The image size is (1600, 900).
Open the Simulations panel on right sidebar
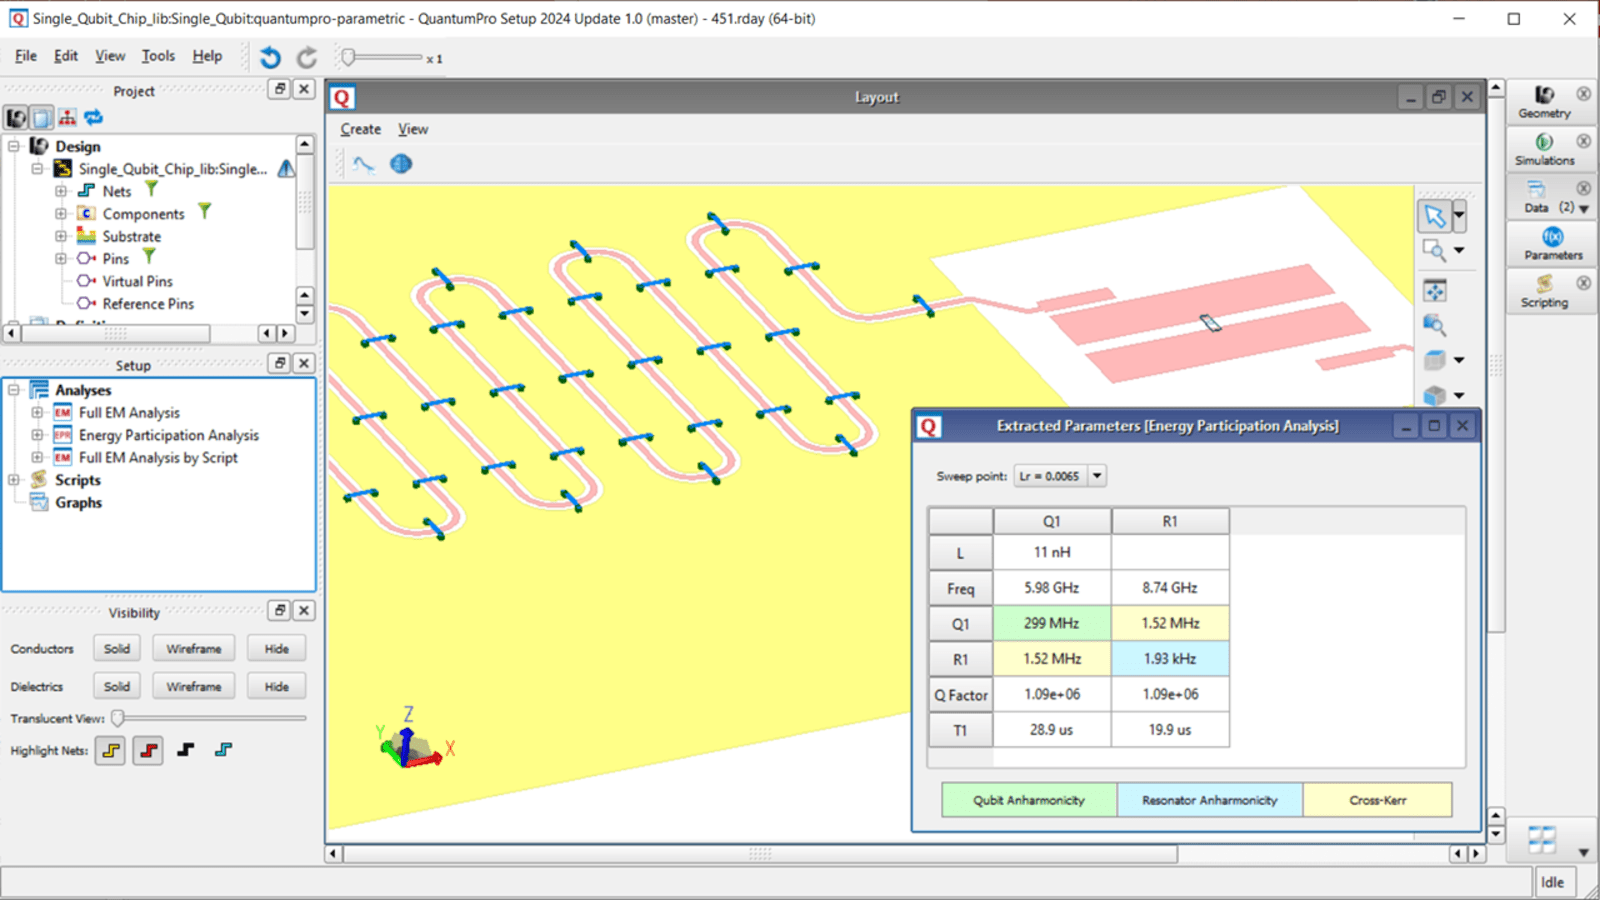click(x=1544, y=148)
